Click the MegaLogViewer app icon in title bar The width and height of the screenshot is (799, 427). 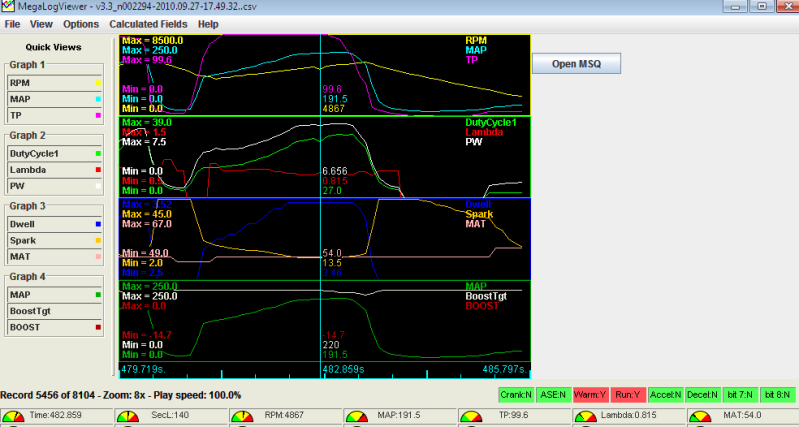[8, 7]
